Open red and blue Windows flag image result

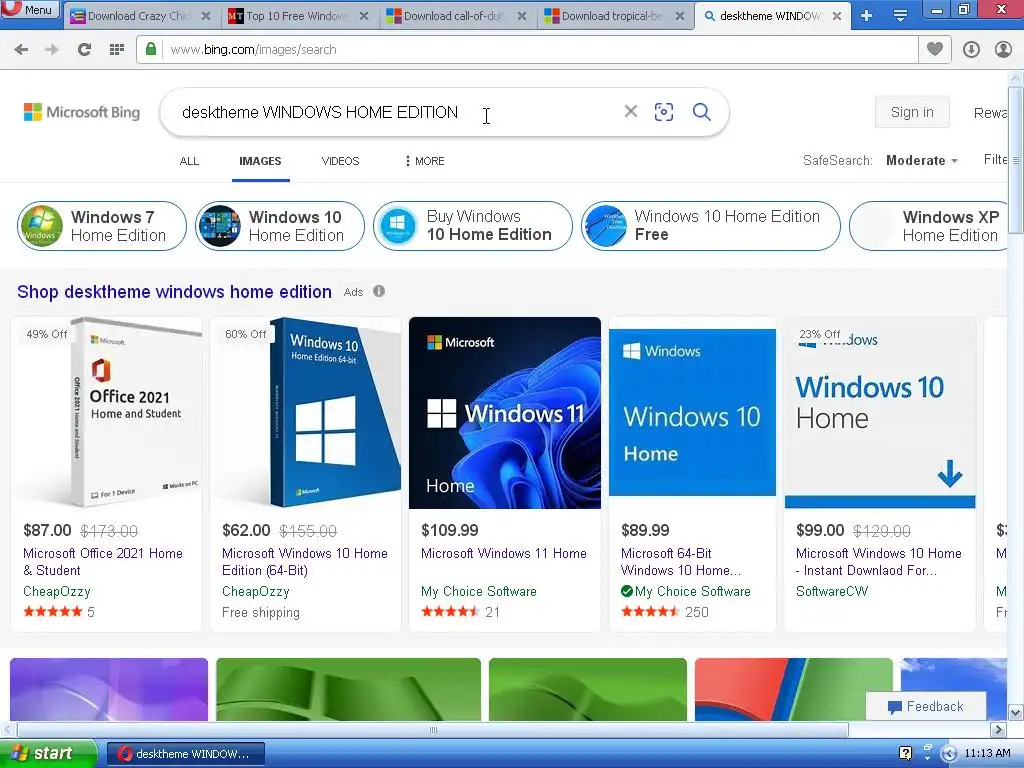793,689
